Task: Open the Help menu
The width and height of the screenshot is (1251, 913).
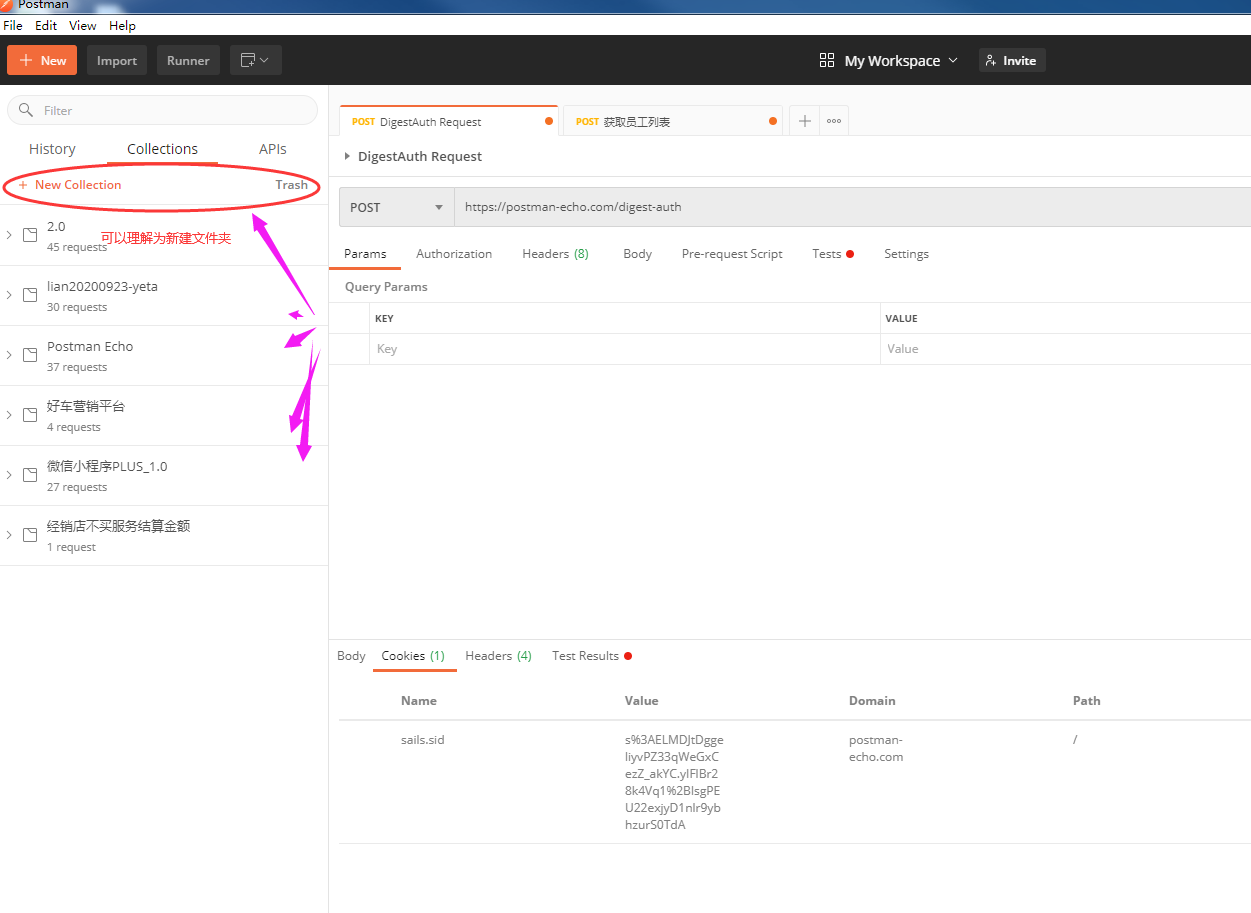Action: (122, 25)
